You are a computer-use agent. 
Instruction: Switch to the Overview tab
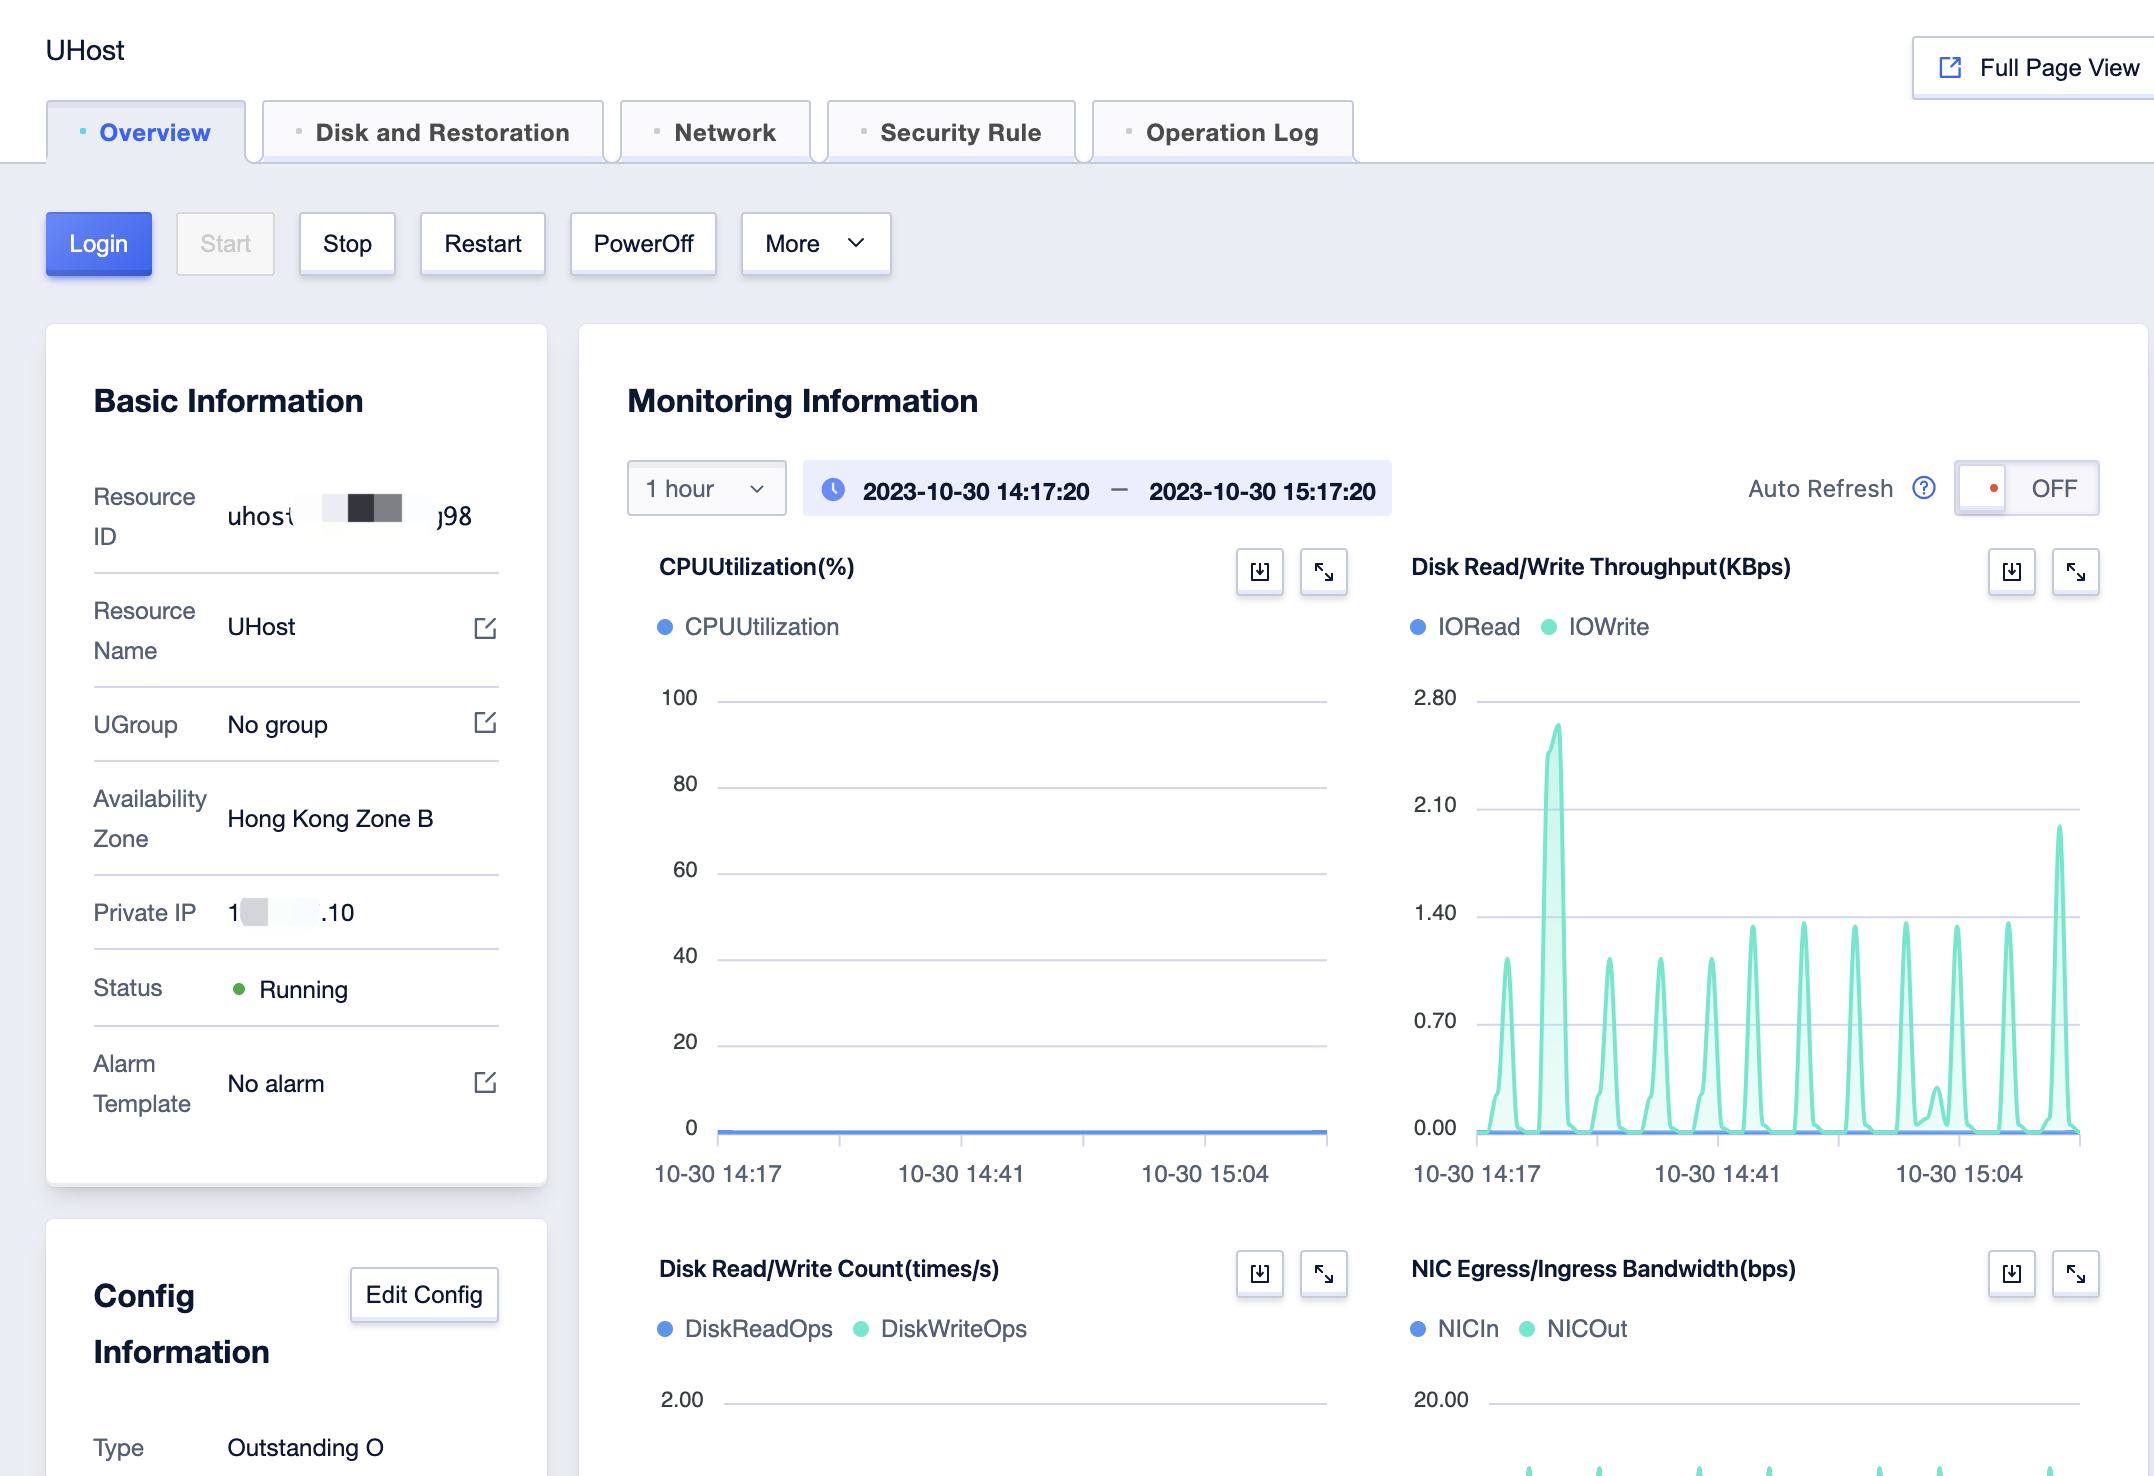click(146, 132)
